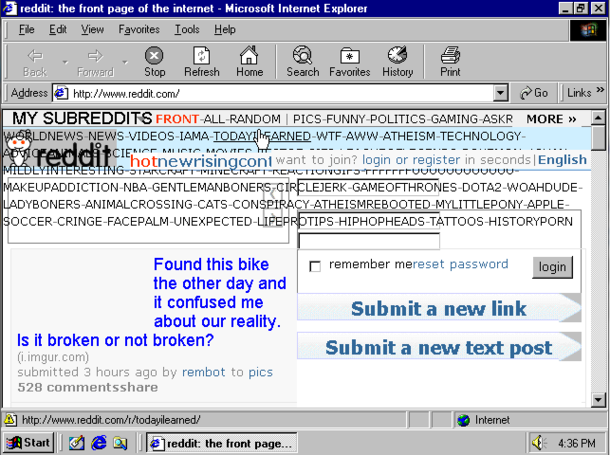Open the Windows Start menu
The width and height of the screenshot is (610, 455).
click(28, 443)
